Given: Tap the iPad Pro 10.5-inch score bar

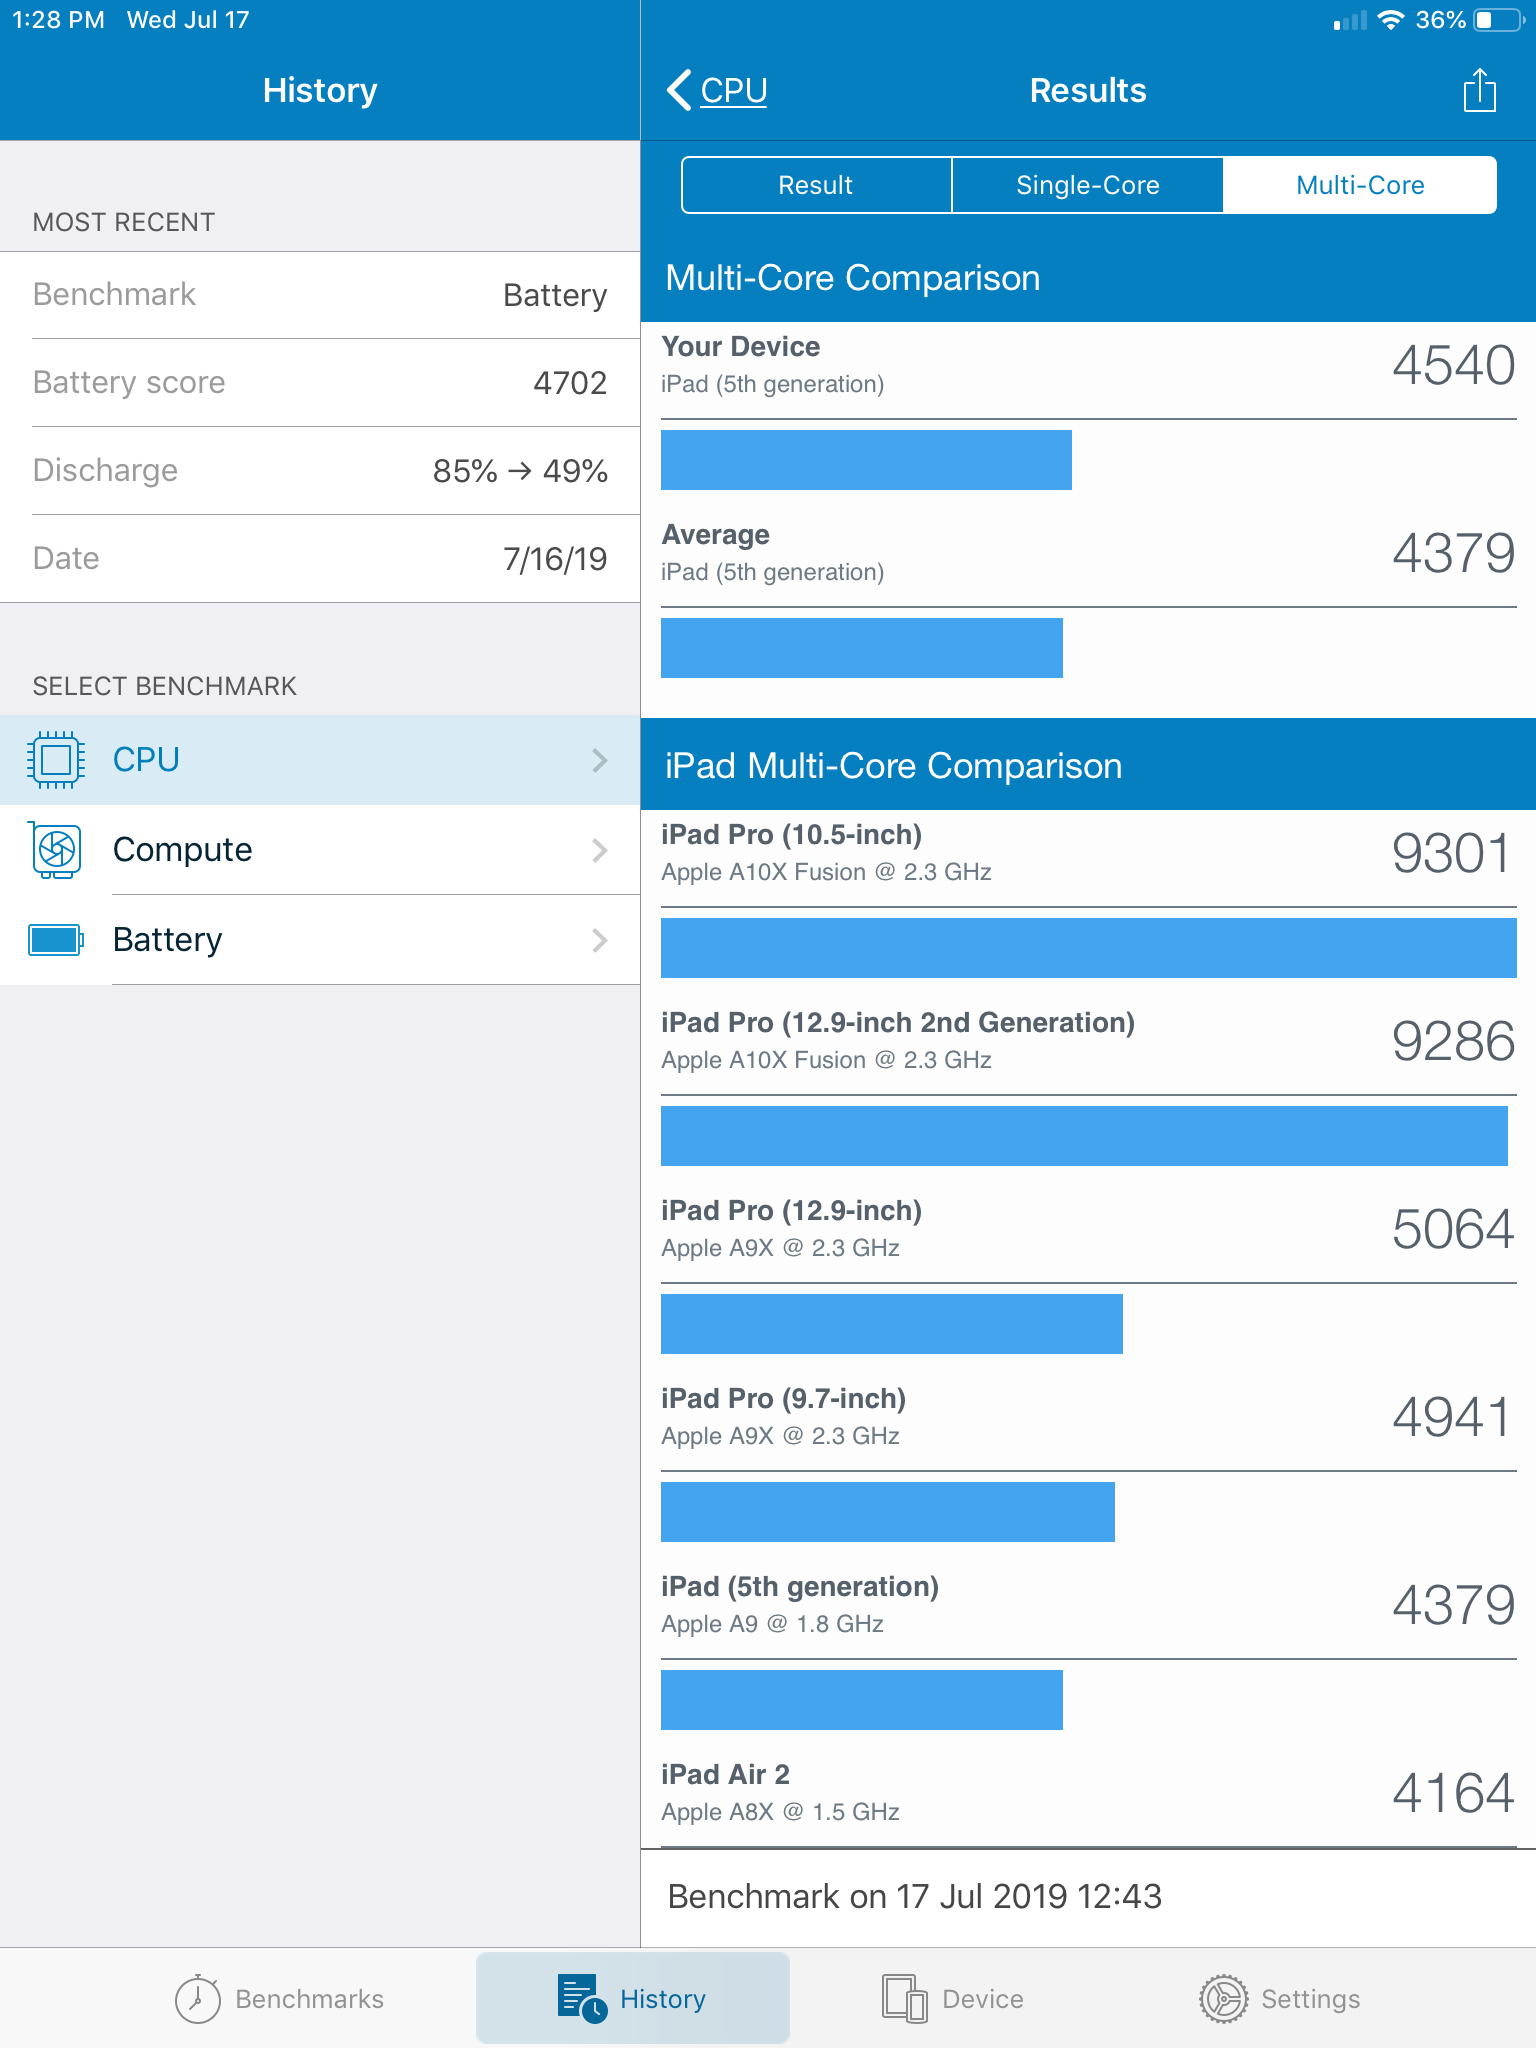Looking at the screenshot, I should tap(1089, 948).
